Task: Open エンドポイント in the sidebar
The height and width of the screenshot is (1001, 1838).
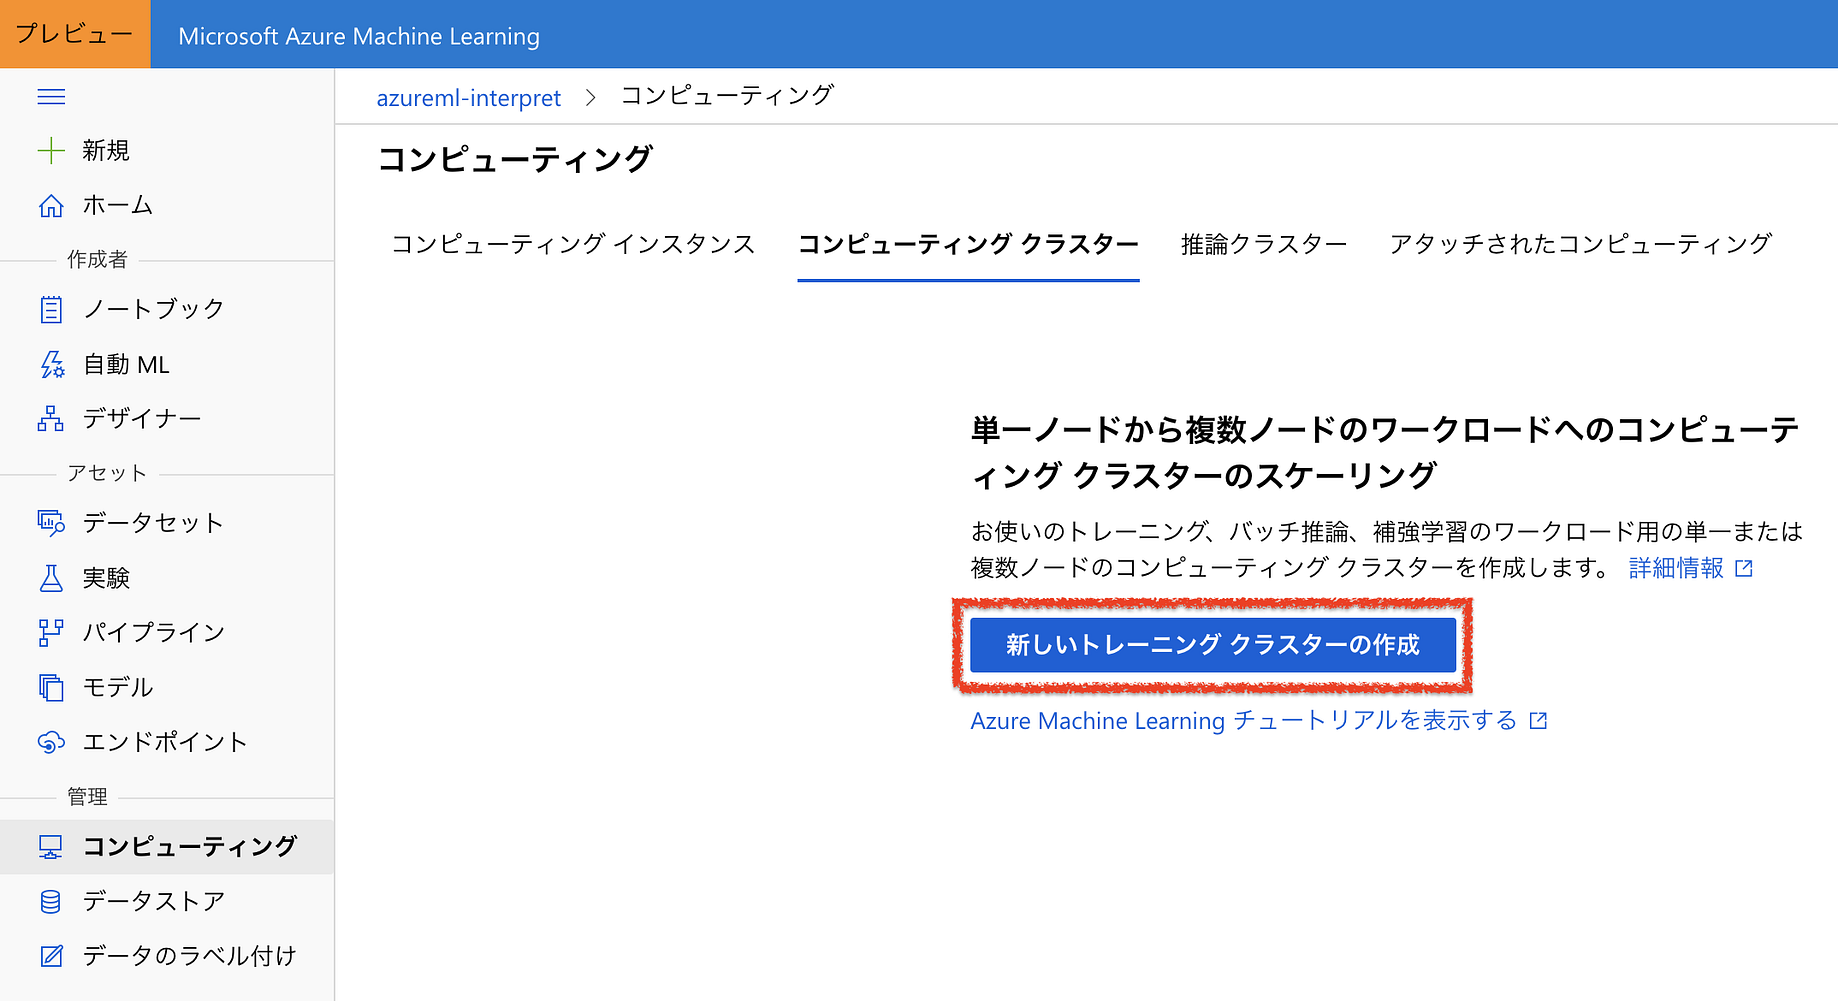Action: click(167, 742)
